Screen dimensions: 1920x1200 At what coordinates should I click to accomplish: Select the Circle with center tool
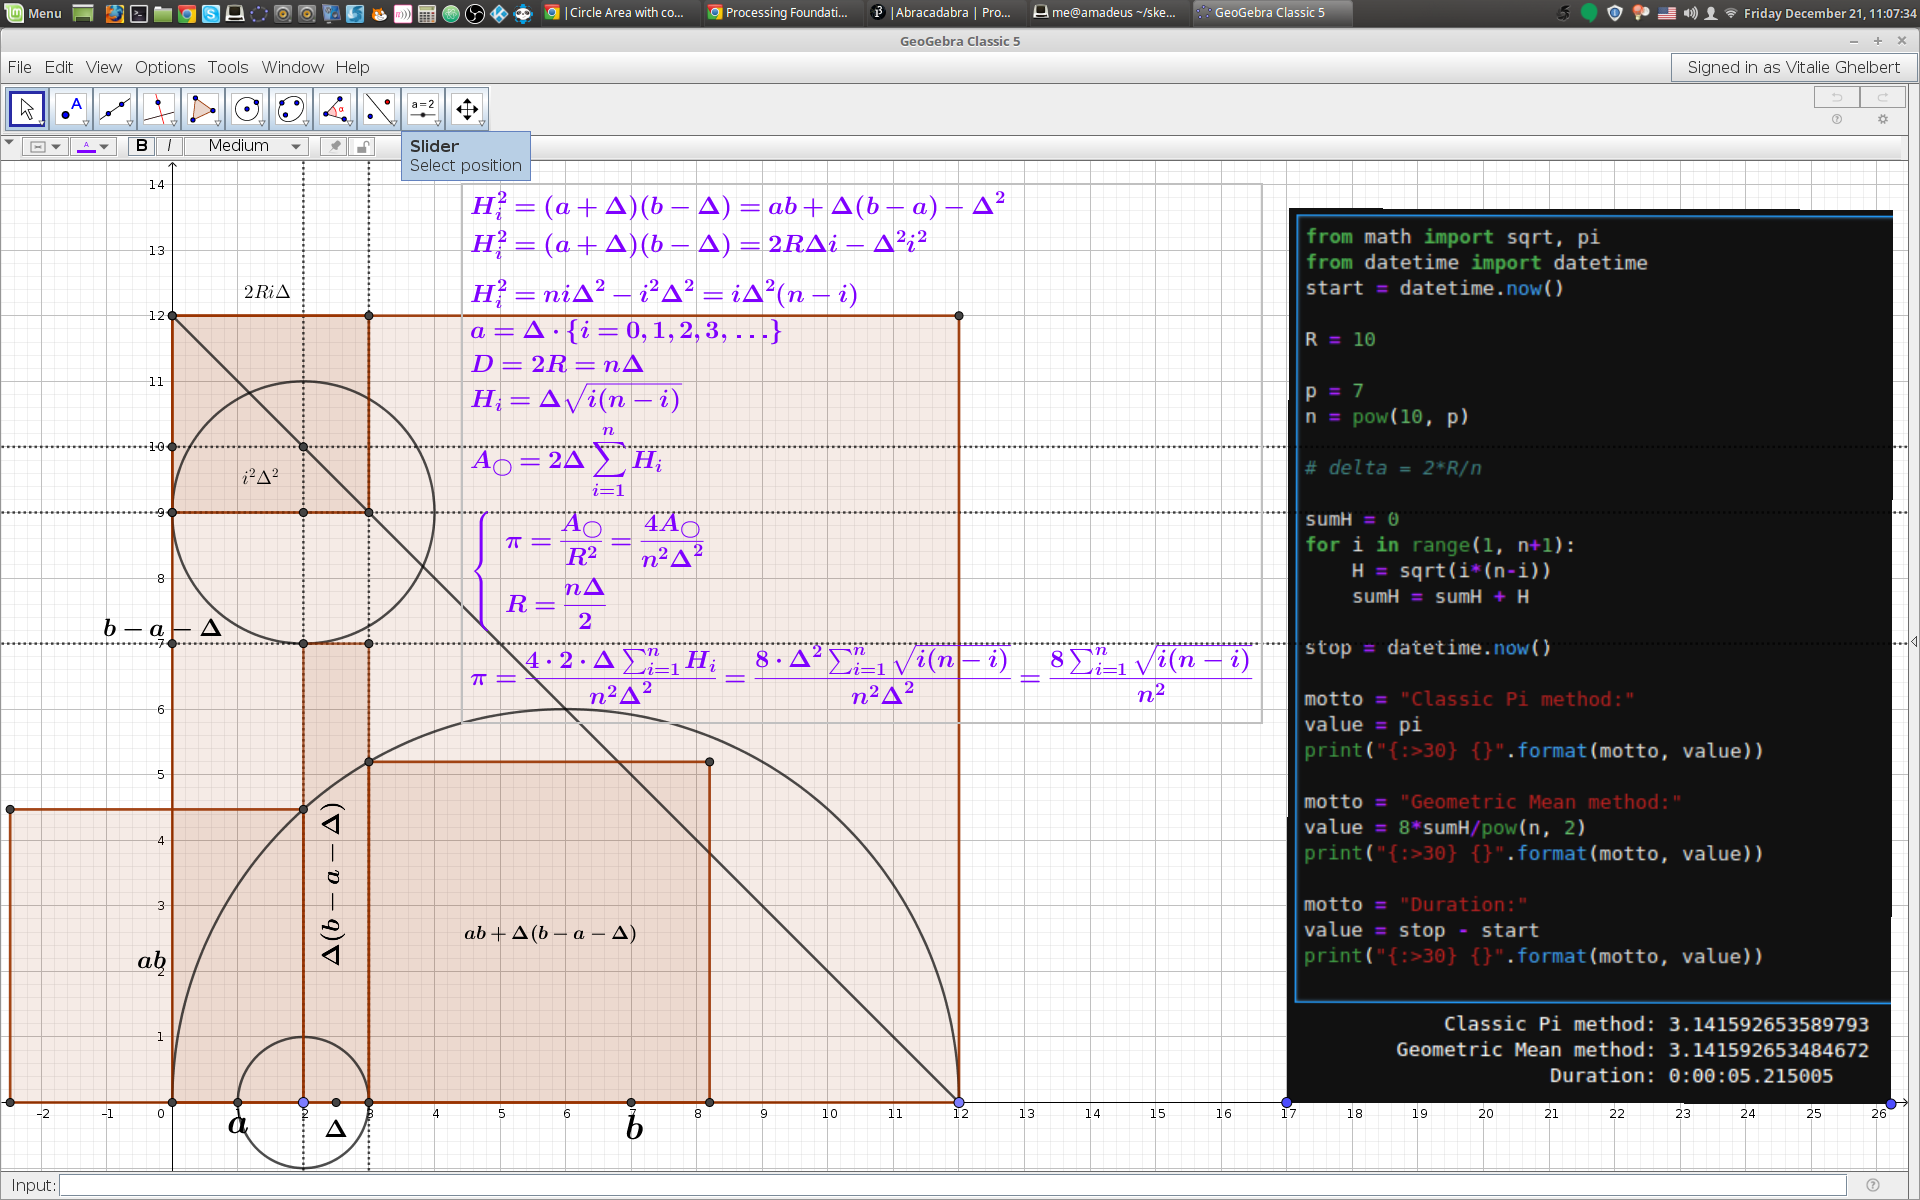tap(247, 109)
